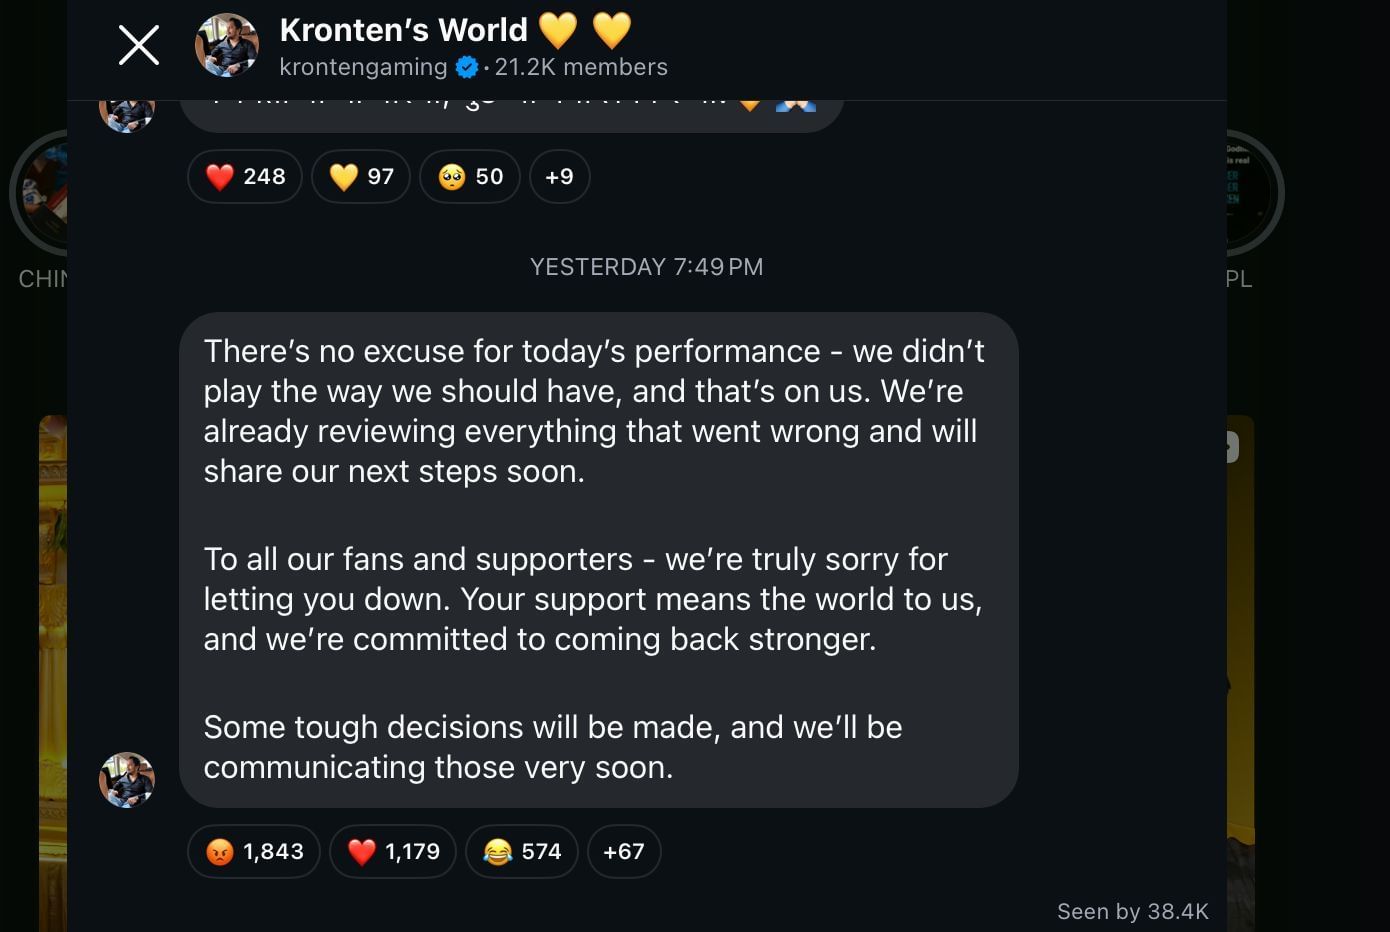Click sender avatar beside the apology message
This screenshot has height=932, width=1390.
(x=127, y=780)
